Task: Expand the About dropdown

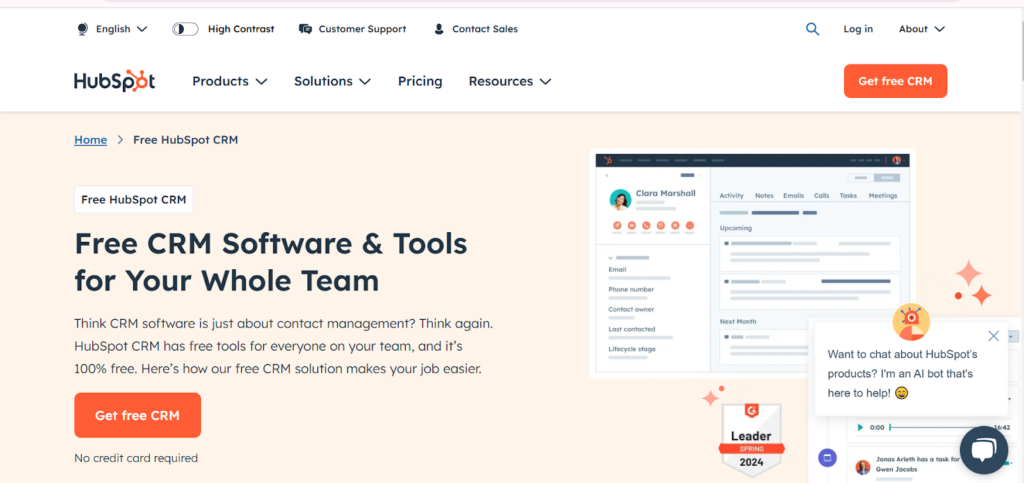Action: point(921,29)
